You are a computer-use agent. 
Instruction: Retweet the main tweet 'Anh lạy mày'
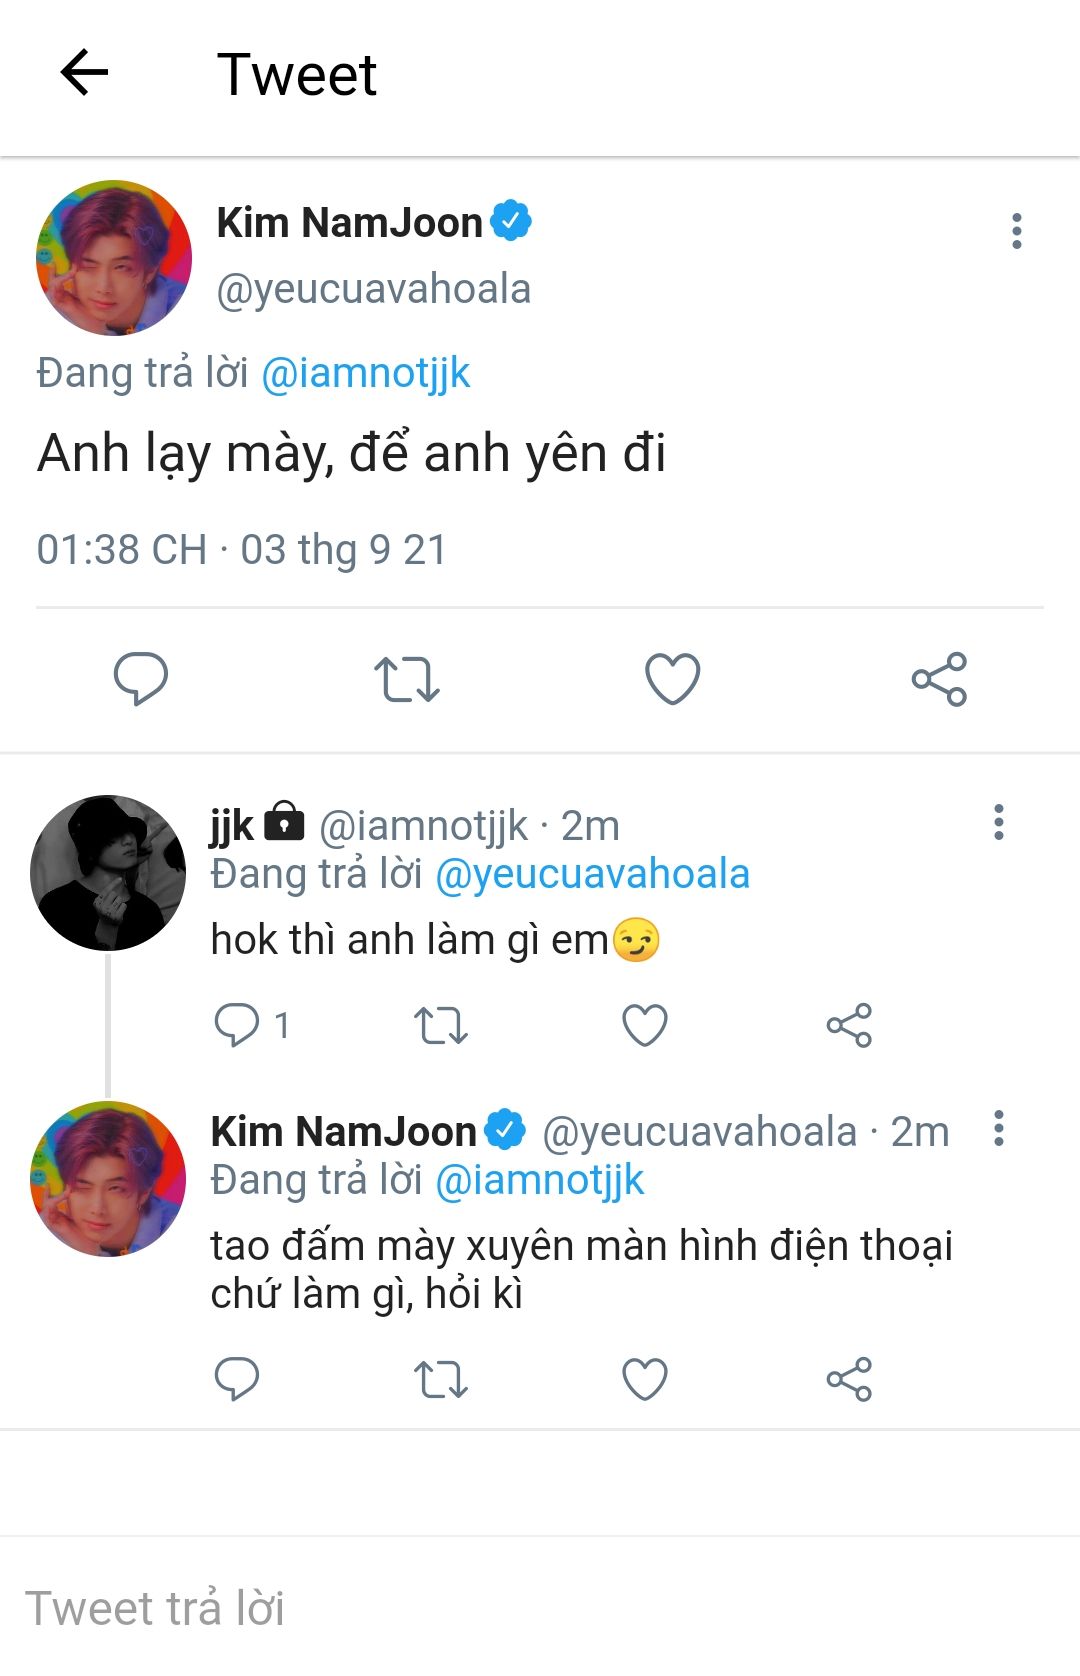[407, 679]
